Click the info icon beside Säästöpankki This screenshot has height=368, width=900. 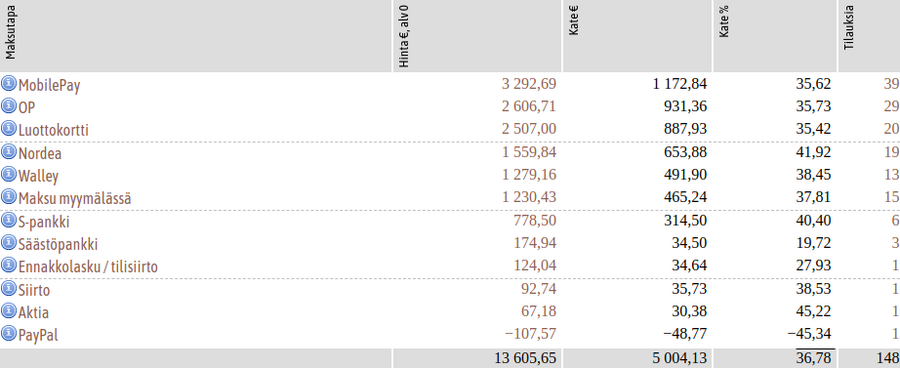9,243
